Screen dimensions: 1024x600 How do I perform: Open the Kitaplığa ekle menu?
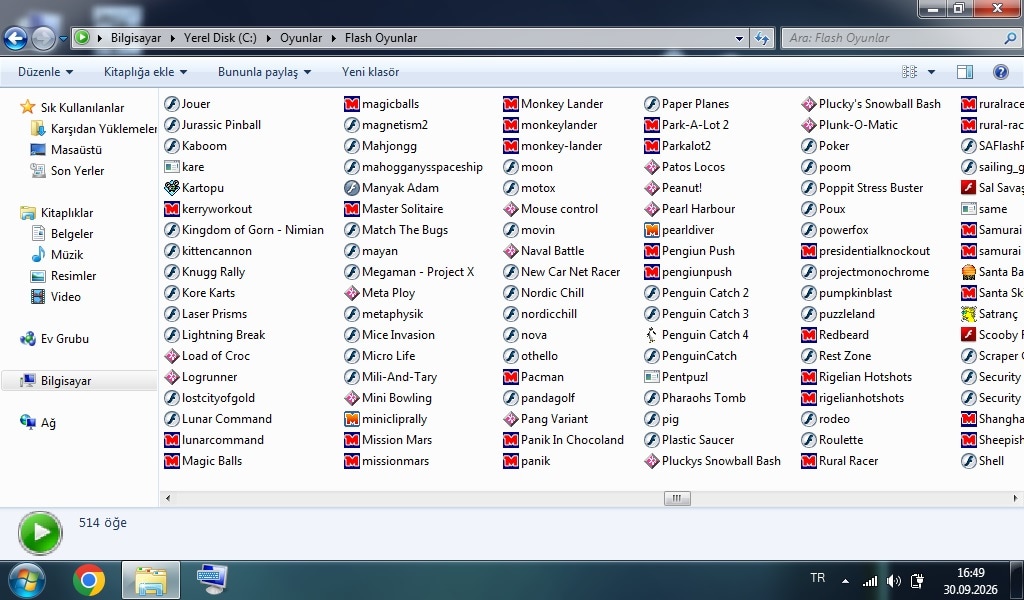tap(145, 72)
